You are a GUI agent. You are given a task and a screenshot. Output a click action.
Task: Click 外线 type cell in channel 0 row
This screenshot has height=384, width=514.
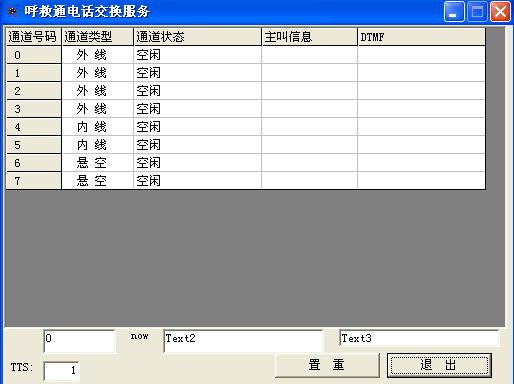pos(98,55)
